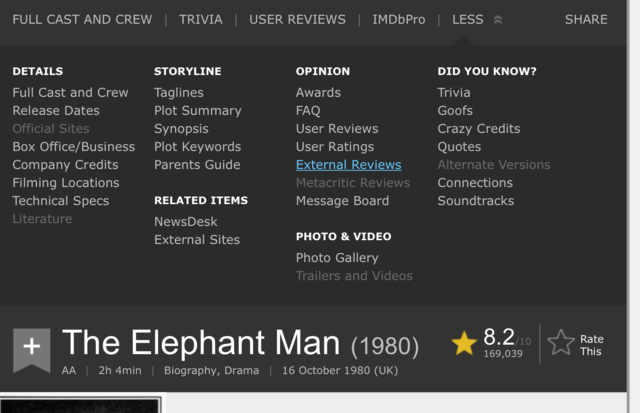Click the Share button
Image resolution: width=640 pixels, height=413 pixels.
click(x=586, y=19)
